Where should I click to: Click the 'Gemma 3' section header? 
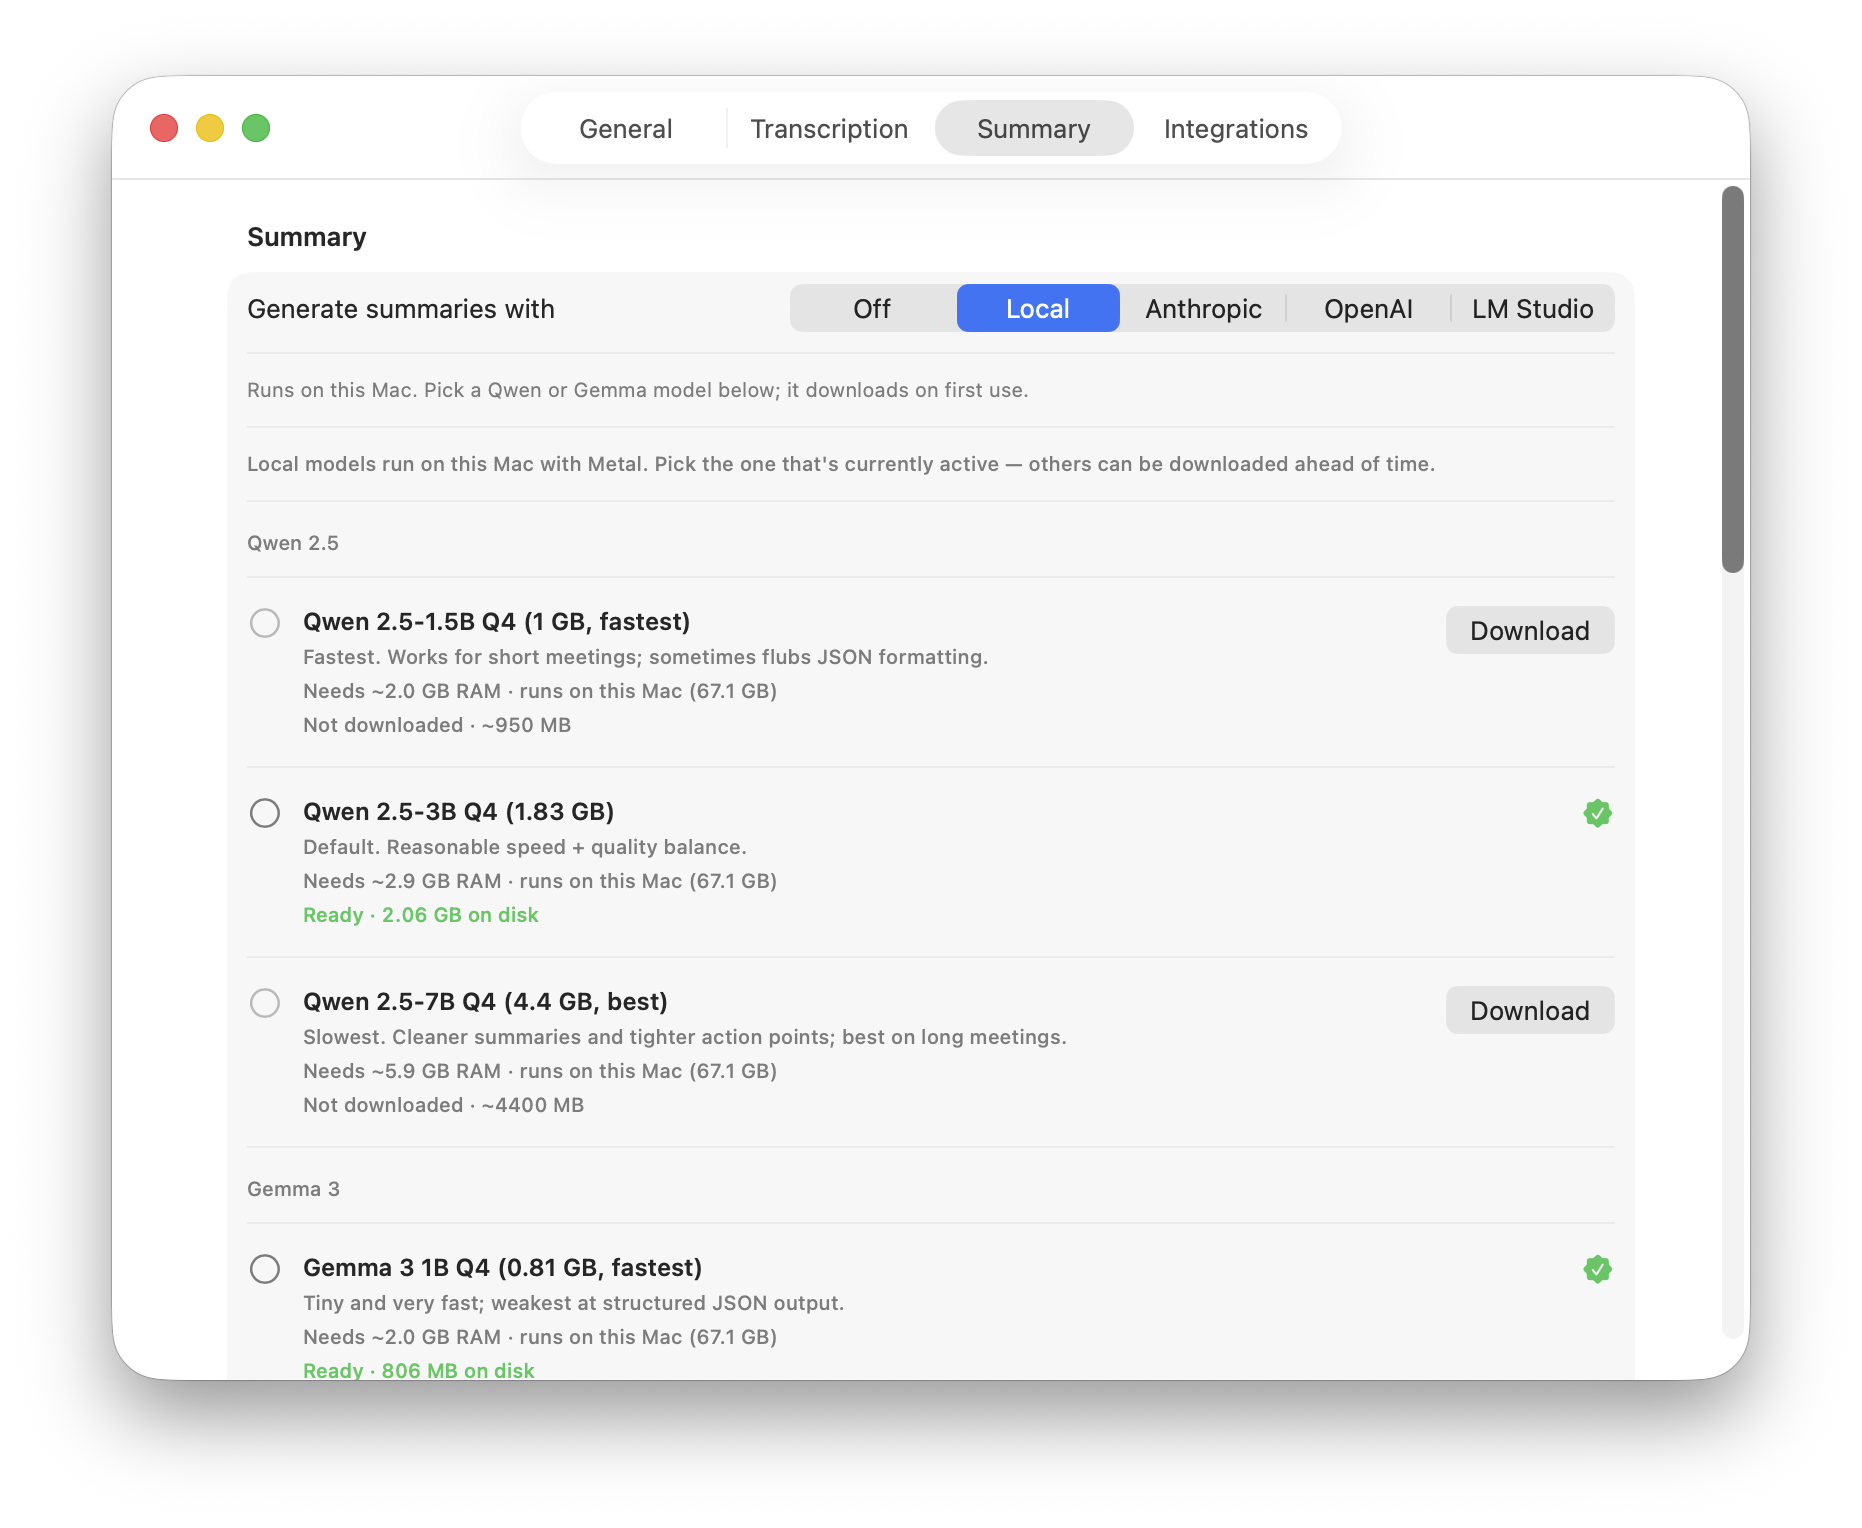tap(294, 1189)
